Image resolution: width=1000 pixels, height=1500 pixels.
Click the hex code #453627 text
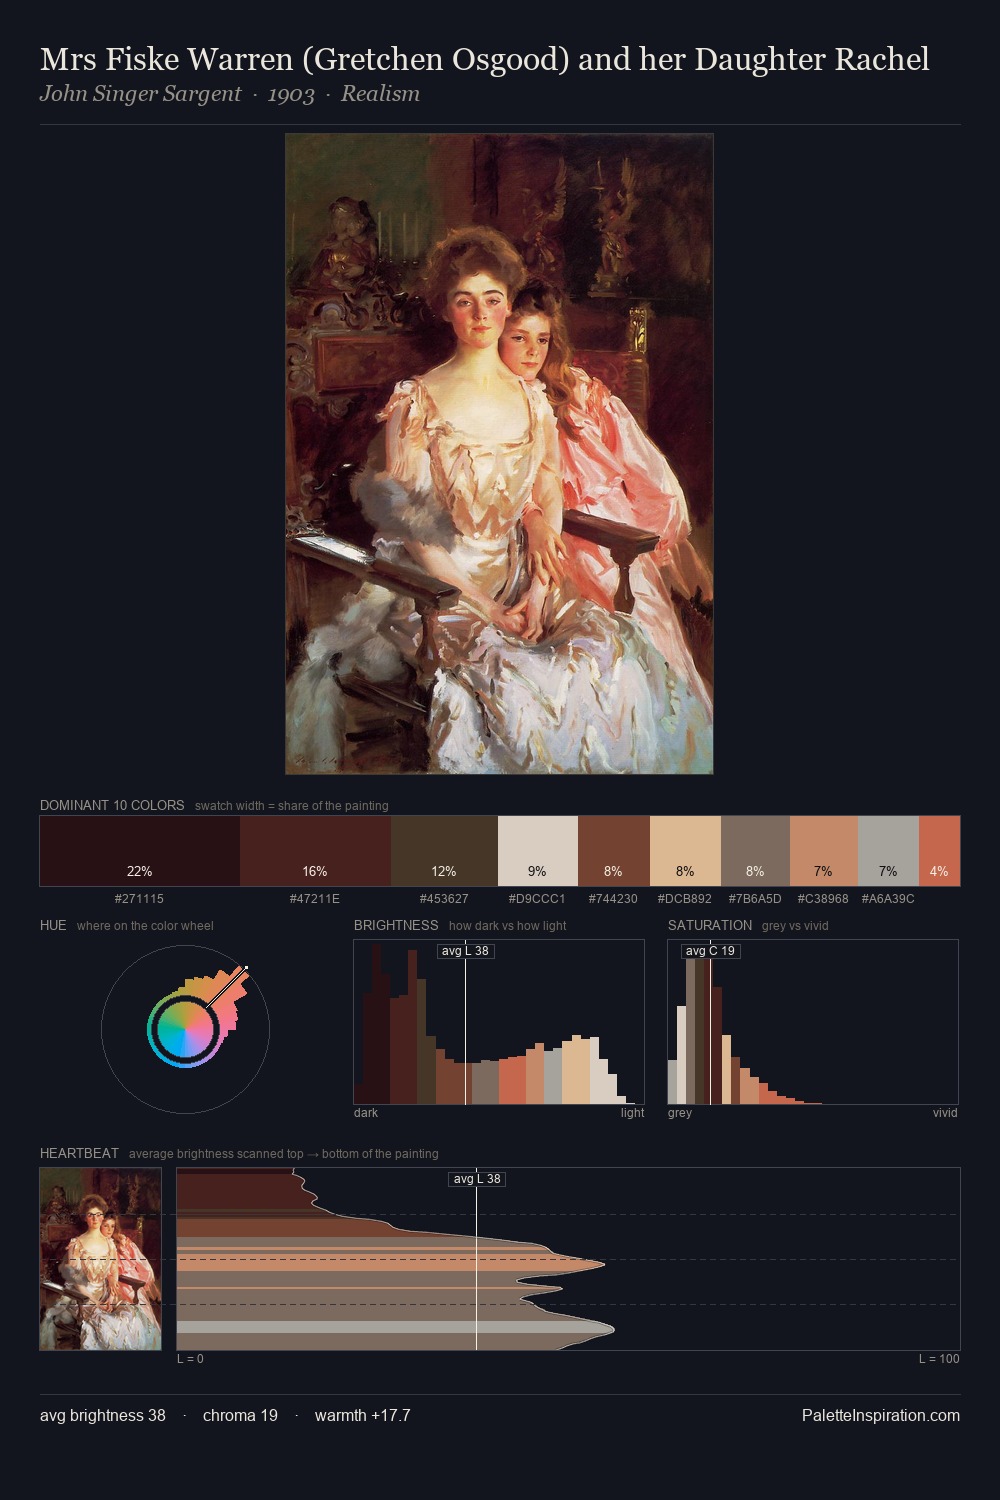coord(444,899)
